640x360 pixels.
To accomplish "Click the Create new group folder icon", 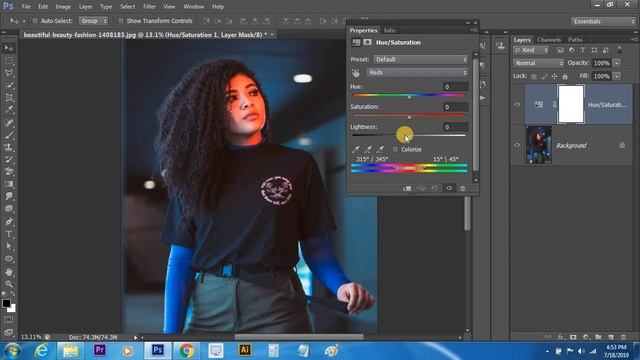I will tap(598, 337).
